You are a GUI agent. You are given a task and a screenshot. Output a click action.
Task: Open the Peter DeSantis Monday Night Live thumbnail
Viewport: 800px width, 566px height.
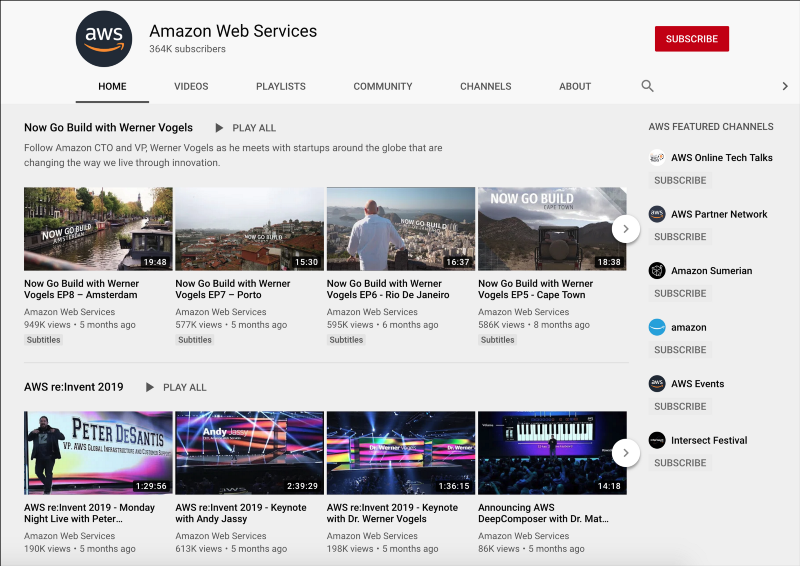98,453
